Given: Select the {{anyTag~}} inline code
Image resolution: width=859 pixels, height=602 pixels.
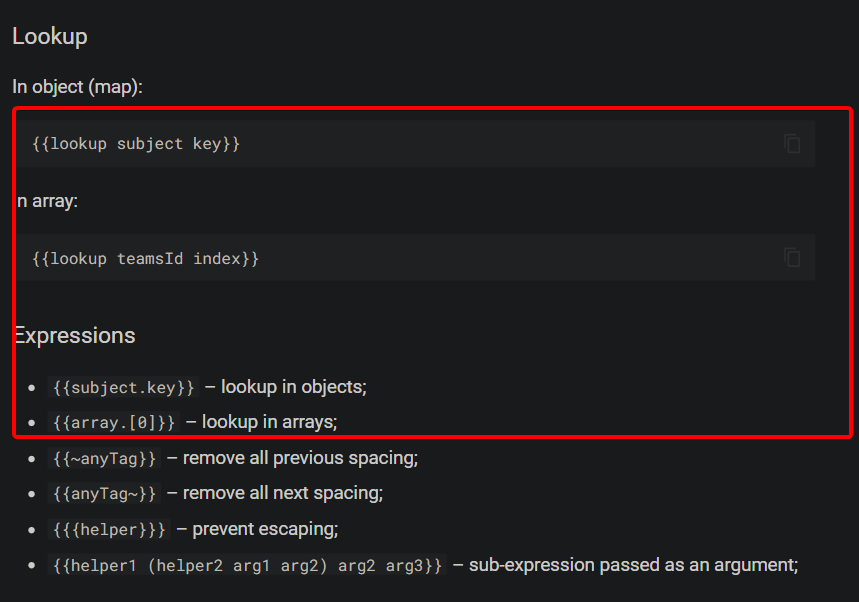Looking at the screenshot, I should [x=104, y=494].
